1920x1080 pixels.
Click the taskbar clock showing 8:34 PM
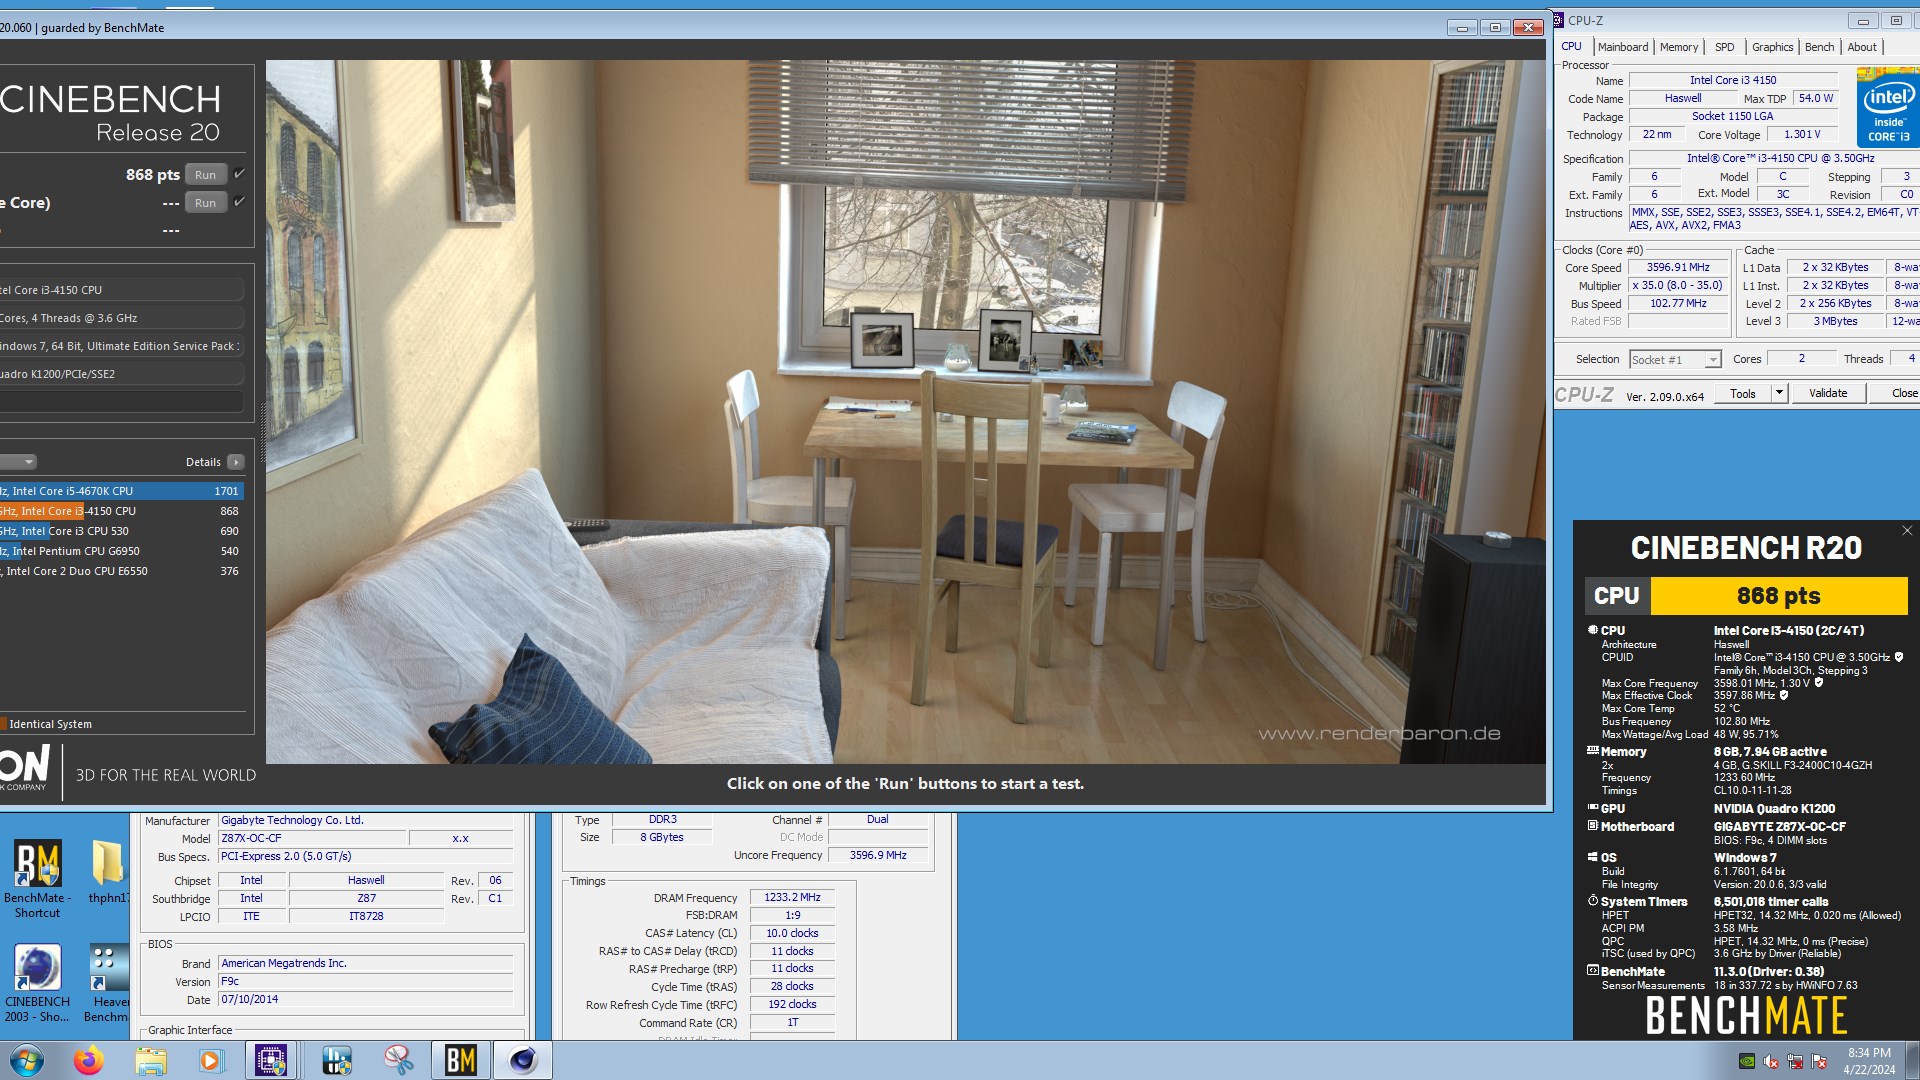point(1869,1061)
